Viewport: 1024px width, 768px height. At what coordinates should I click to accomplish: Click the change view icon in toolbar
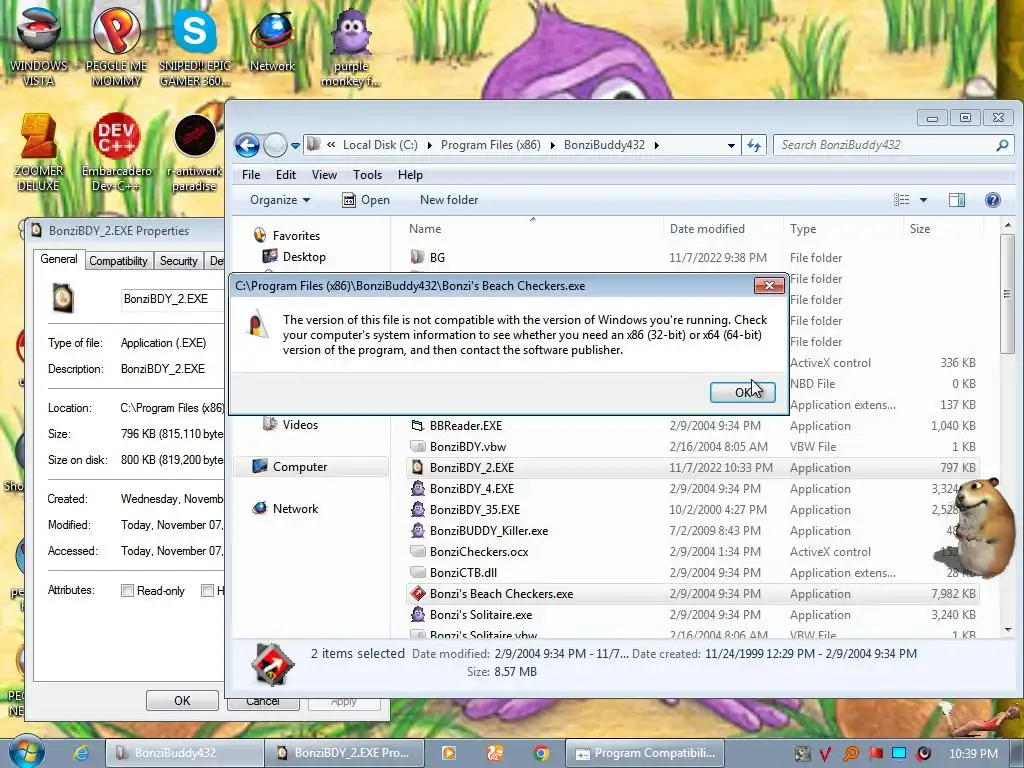[x=901, y=200]
